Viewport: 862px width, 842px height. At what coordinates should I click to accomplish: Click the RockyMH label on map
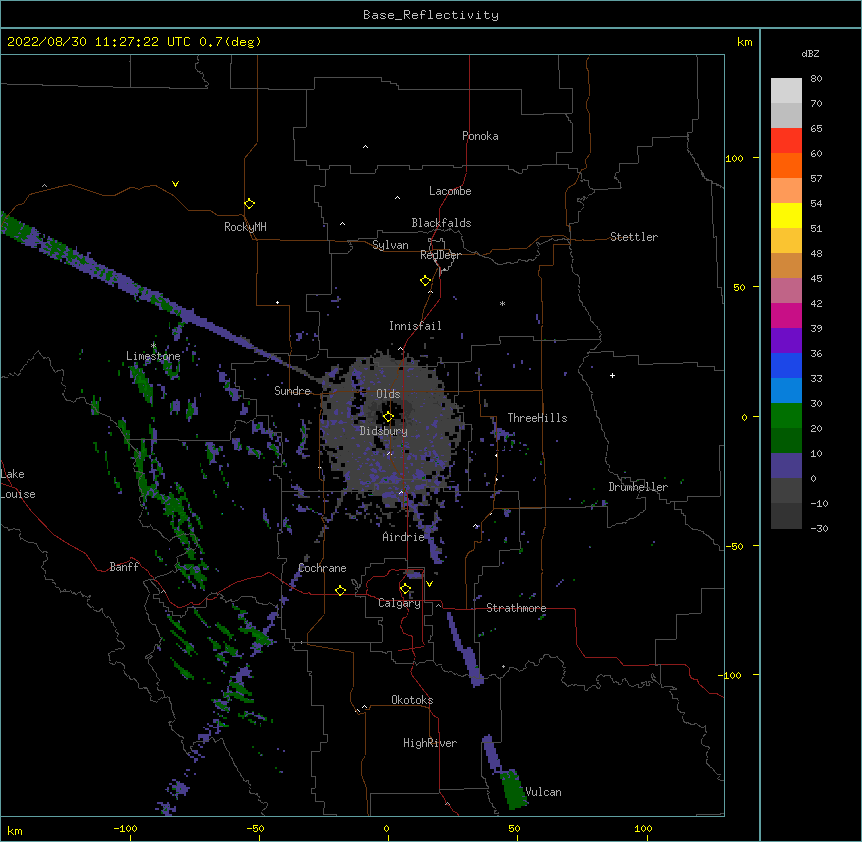pos(245,227)
